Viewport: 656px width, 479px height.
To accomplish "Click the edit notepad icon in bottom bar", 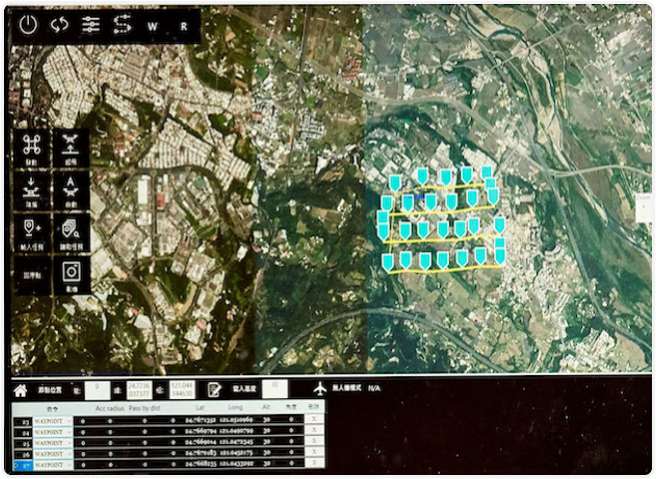I will coord(214,389).
